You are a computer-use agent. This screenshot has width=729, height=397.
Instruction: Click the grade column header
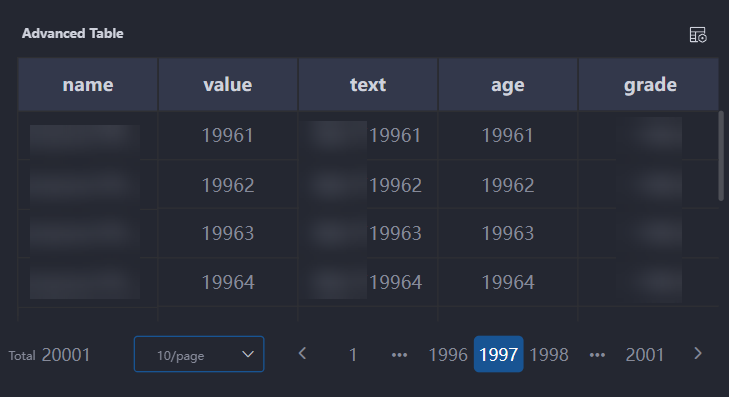649,85
